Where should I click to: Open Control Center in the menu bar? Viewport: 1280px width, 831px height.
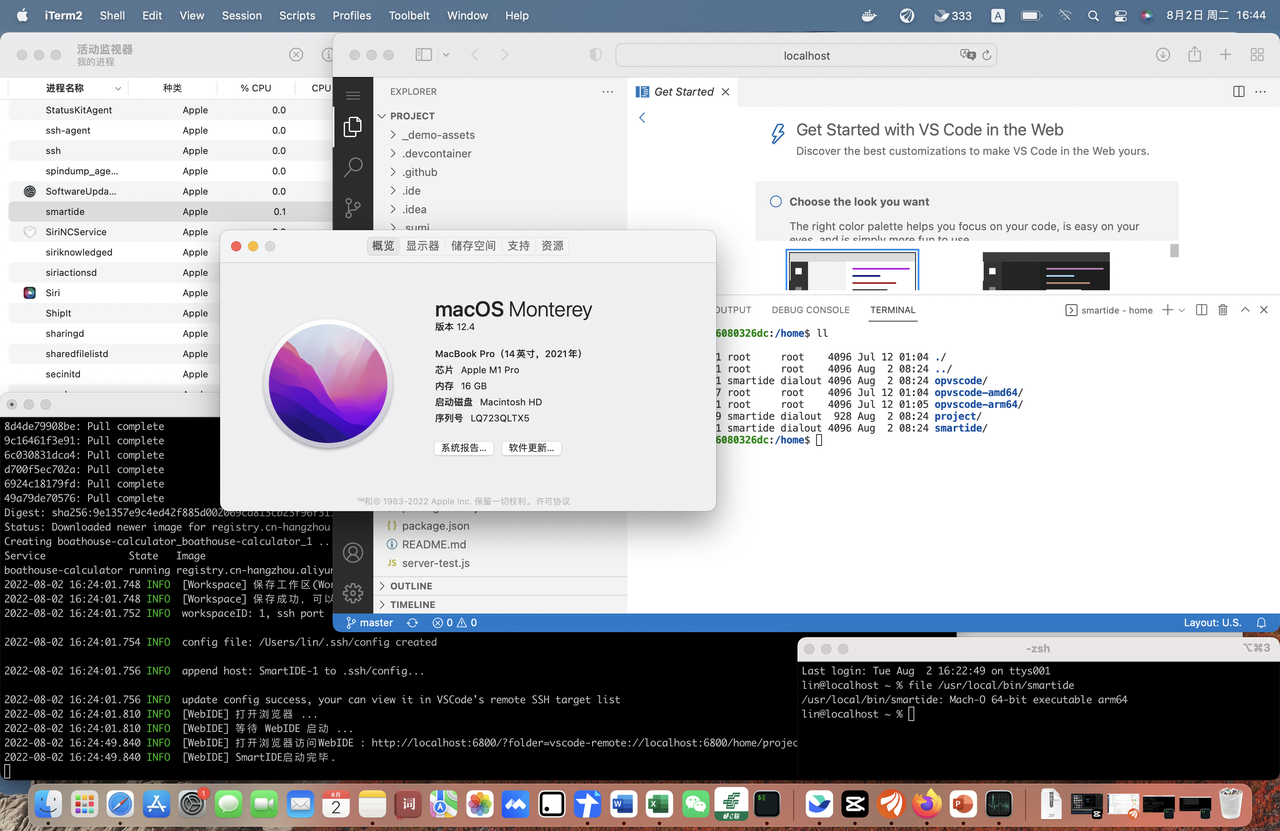coord(1120,15)
